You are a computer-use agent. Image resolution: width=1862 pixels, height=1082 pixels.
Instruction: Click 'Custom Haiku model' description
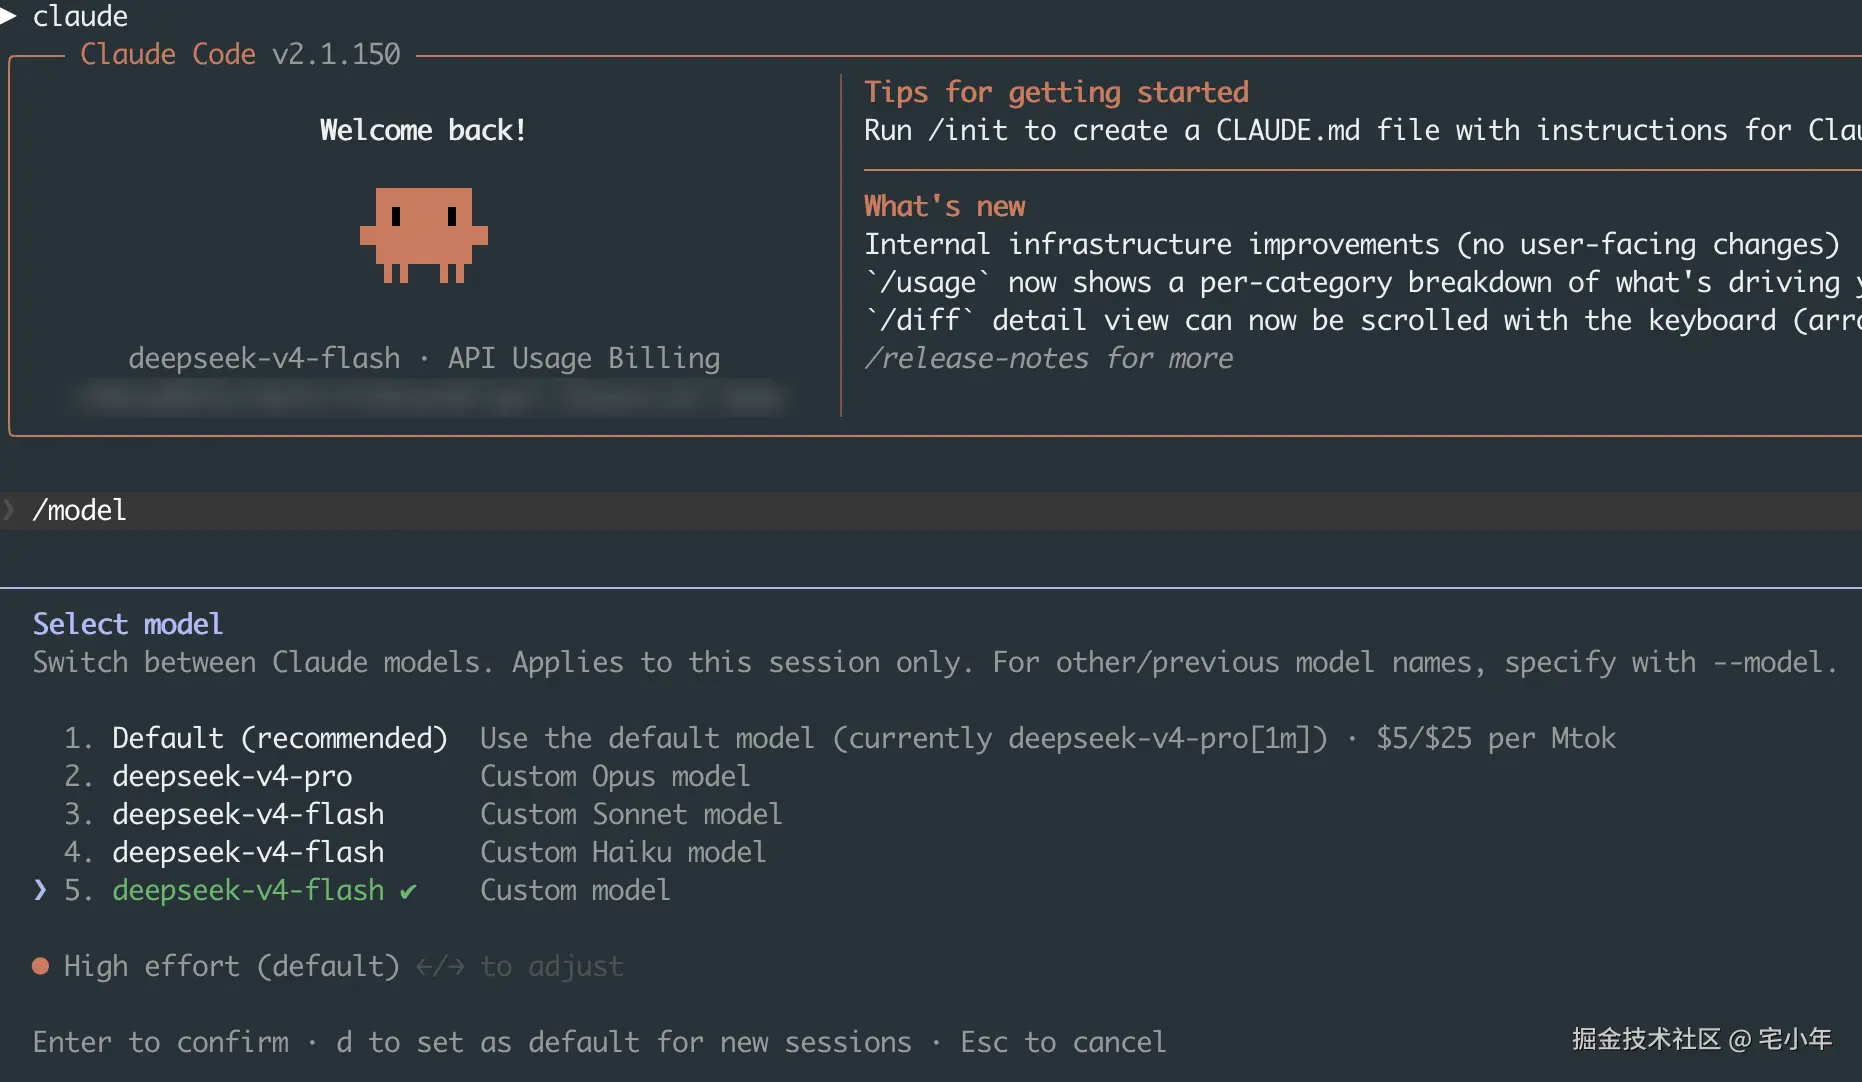623,852
